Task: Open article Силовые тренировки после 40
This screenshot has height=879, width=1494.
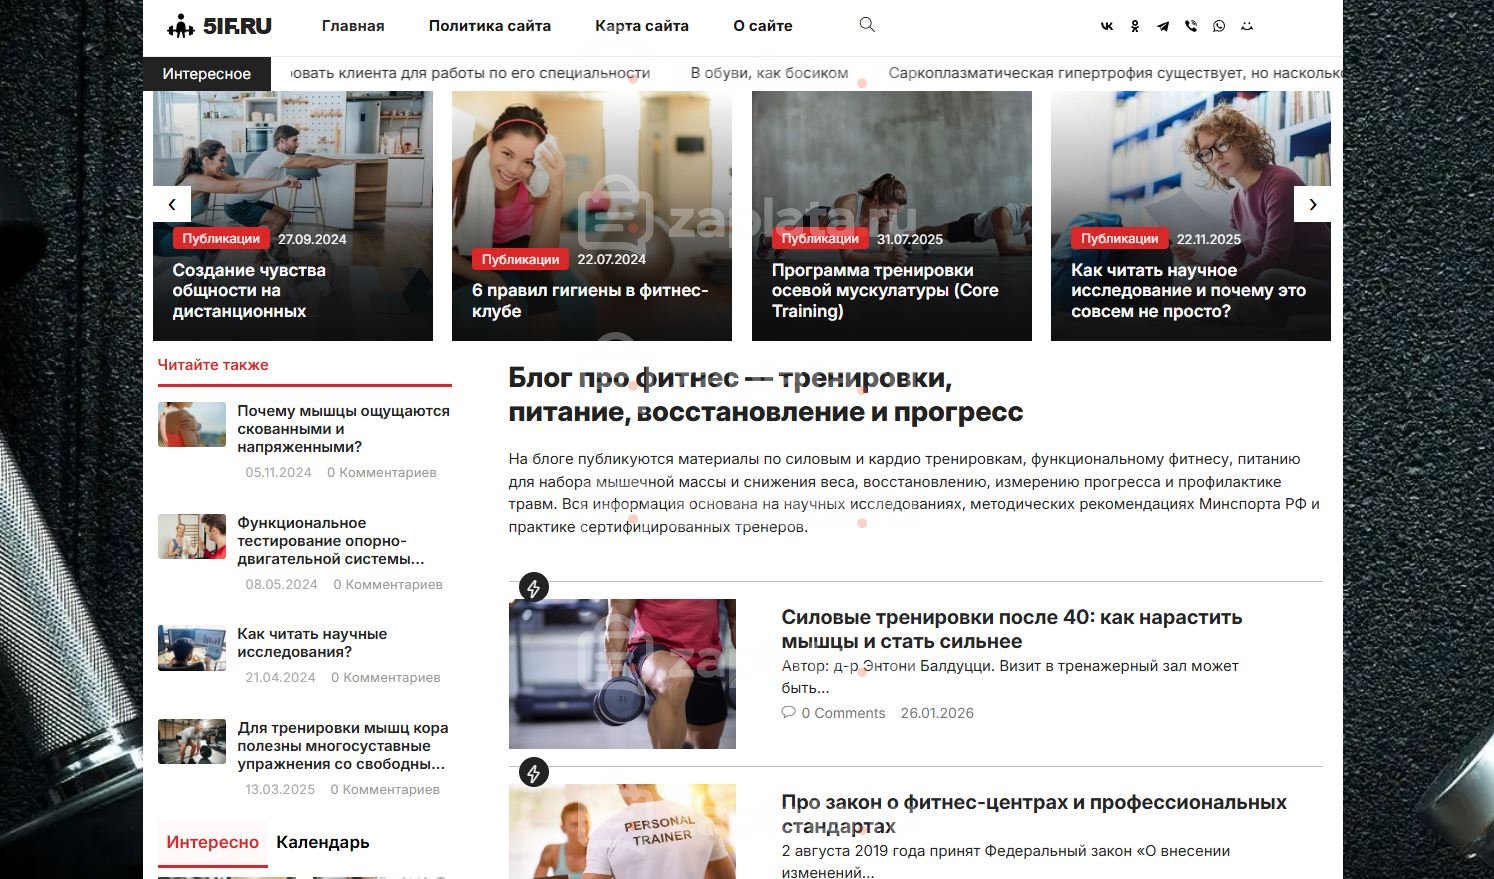Action: click(1012, 629)
